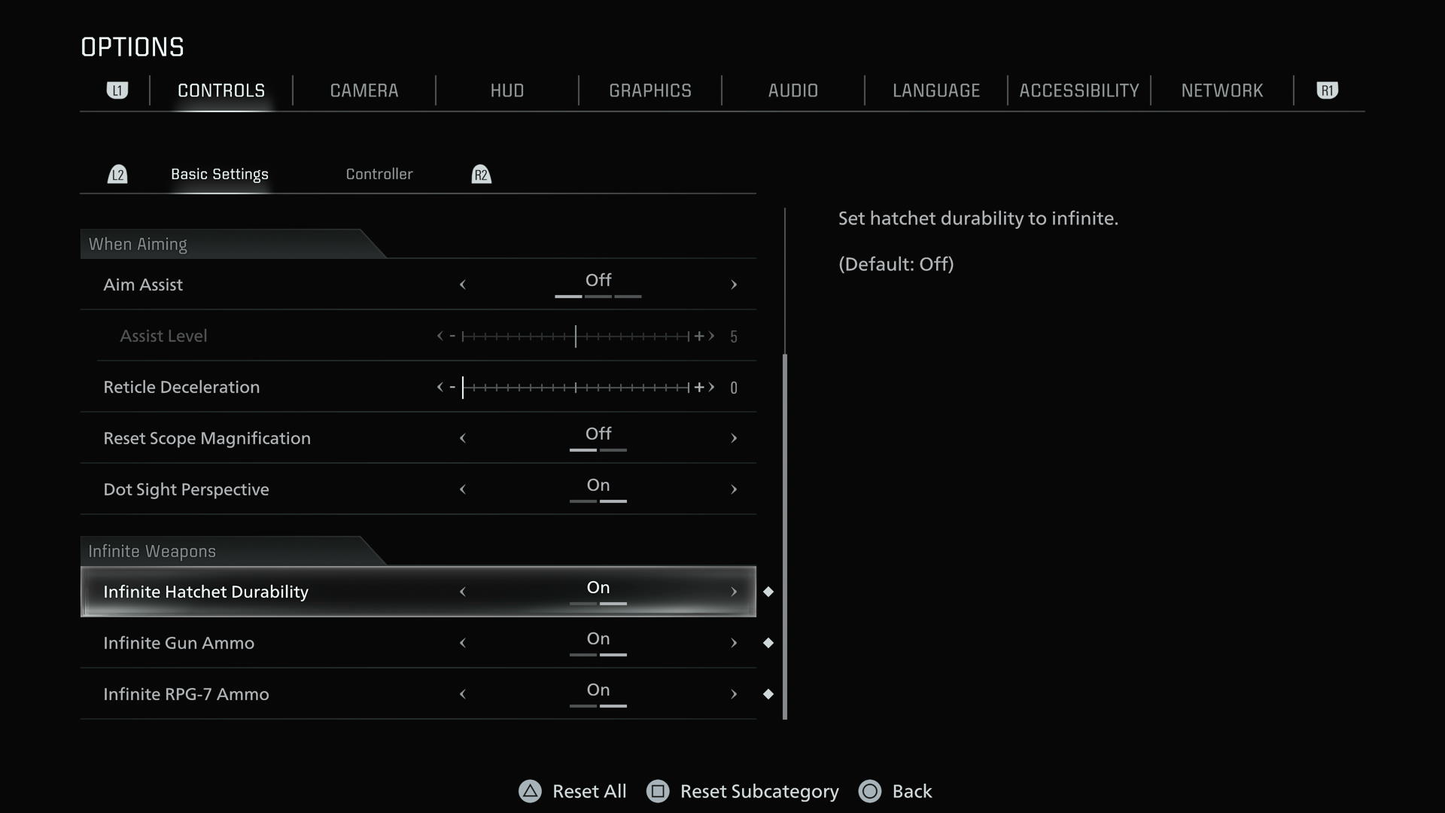Select the Reticle Deceleration row label
Image resolution: width=1445 pixels, height=813 pixels.
click(x=181, y=387)
